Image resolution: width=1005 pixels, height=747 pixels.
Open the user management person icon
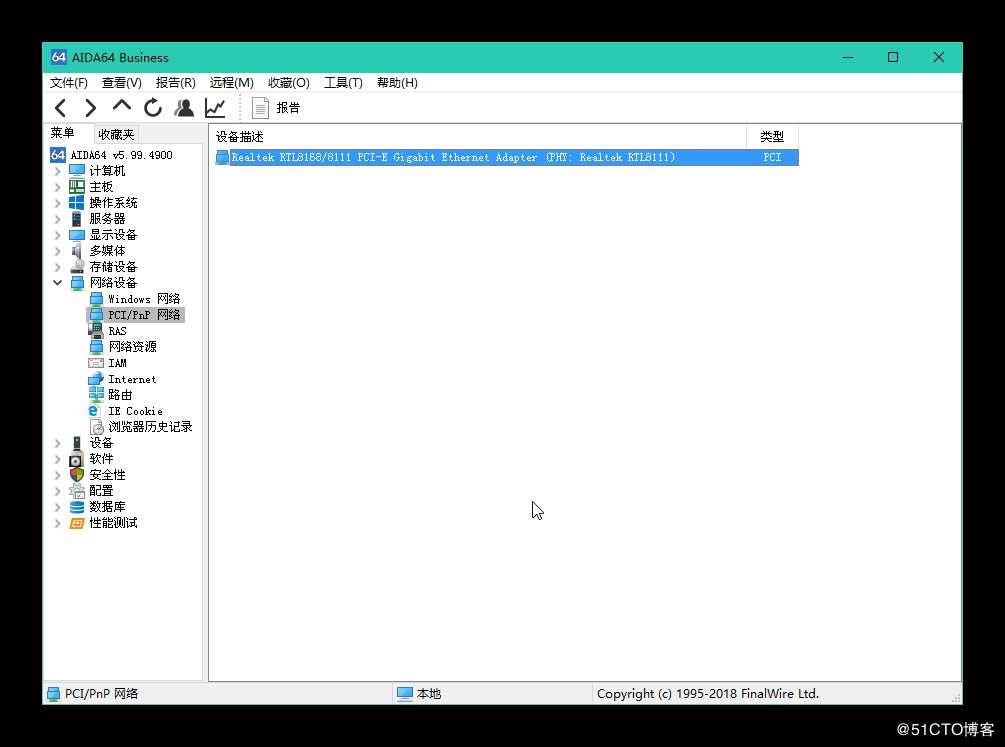(x=184, y=108)
